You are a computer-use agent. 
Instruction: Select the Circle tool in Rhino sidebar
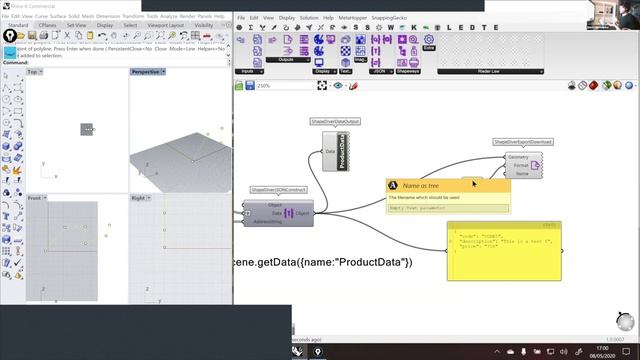[7, 99]
